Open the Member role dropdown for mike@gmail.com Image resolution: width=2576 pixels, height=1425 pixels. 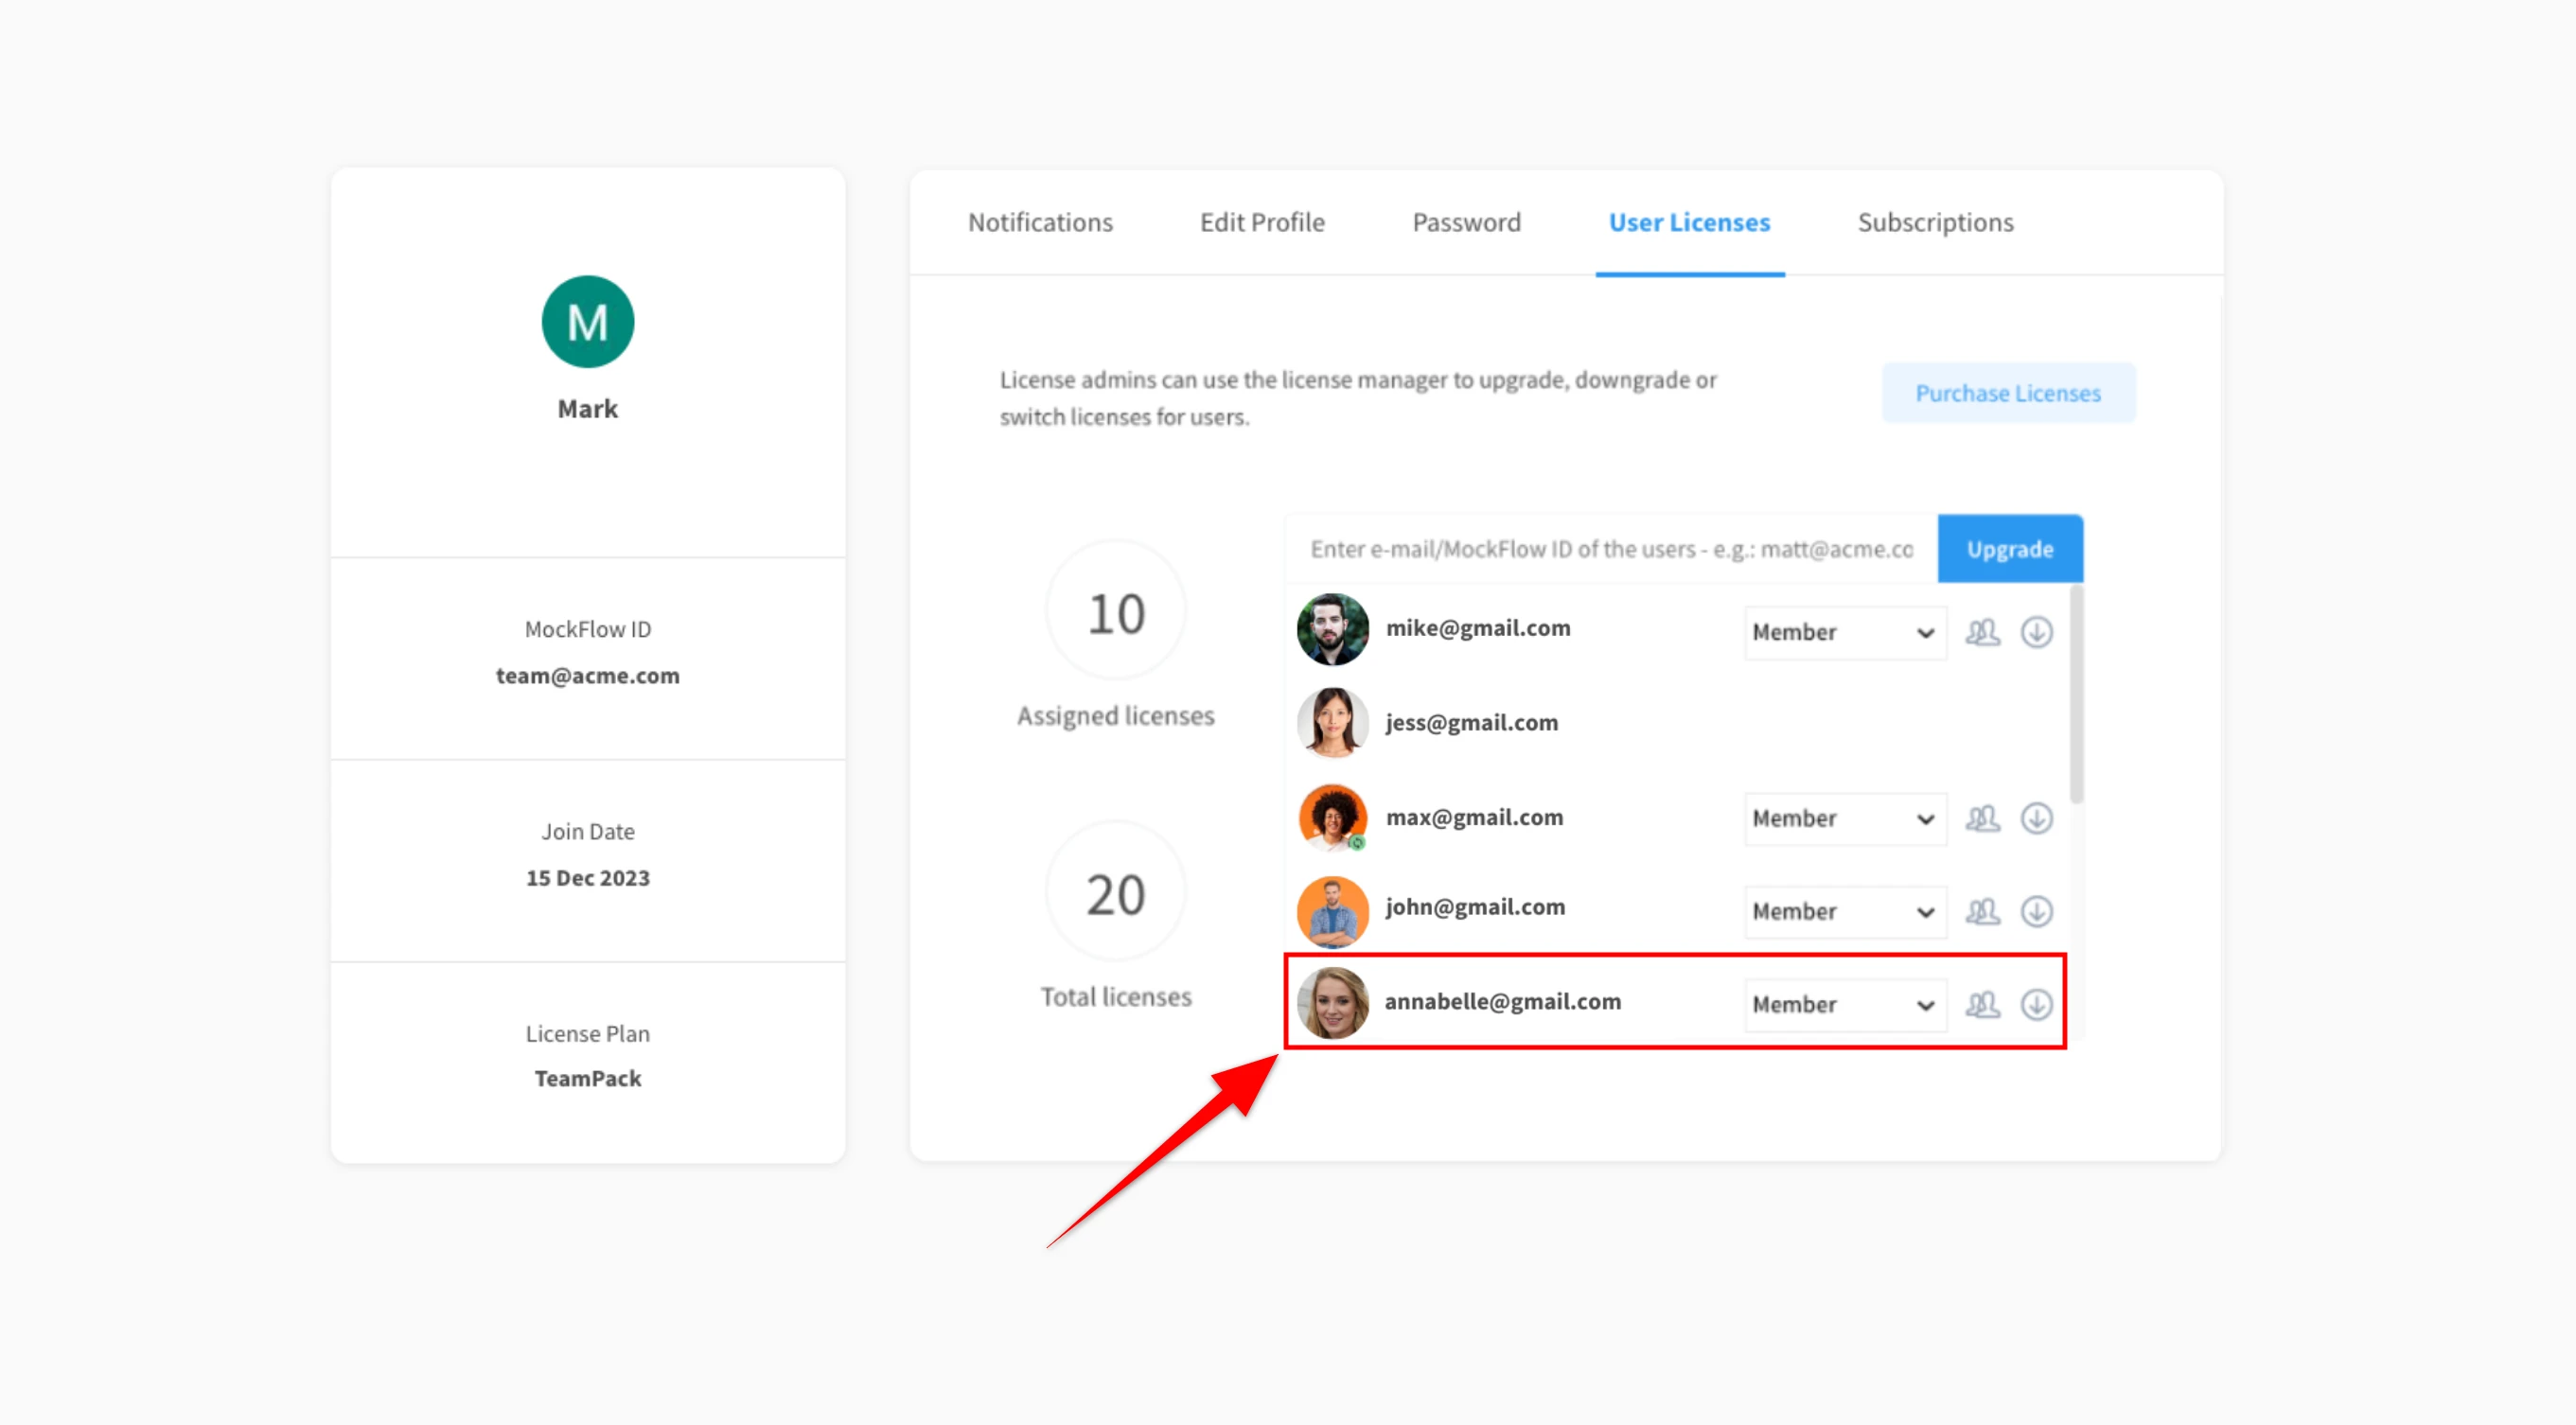click(x=1845, y=632)
